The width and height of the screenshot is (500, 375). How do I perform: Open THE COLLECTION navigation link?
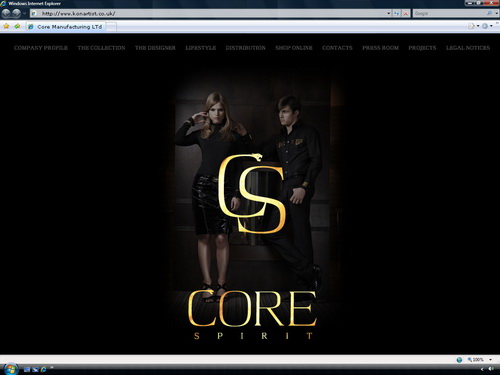pos(102,48)
